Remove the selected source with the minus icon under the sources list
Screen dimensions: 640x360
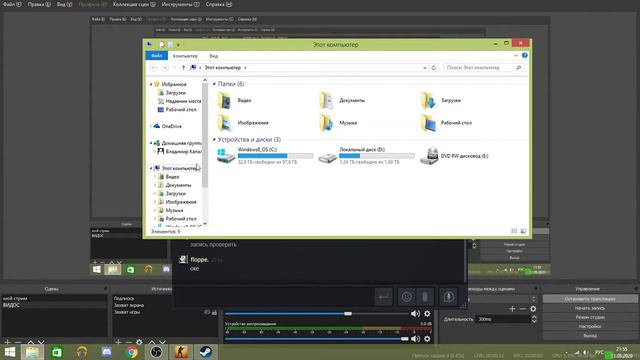pos(129,342)
